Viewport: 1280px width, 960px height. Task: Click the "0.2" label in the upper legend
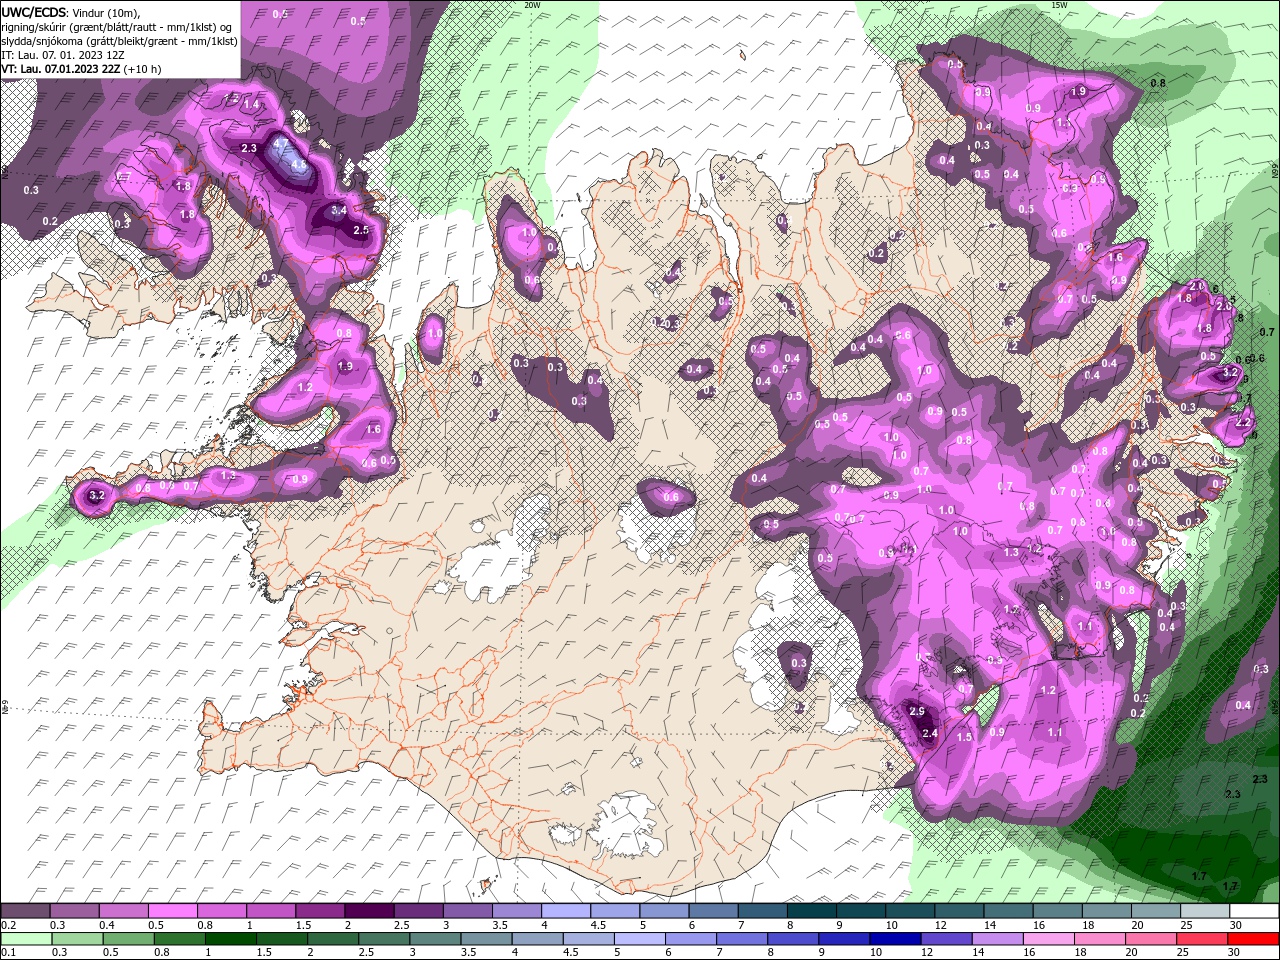click(9, 925)
